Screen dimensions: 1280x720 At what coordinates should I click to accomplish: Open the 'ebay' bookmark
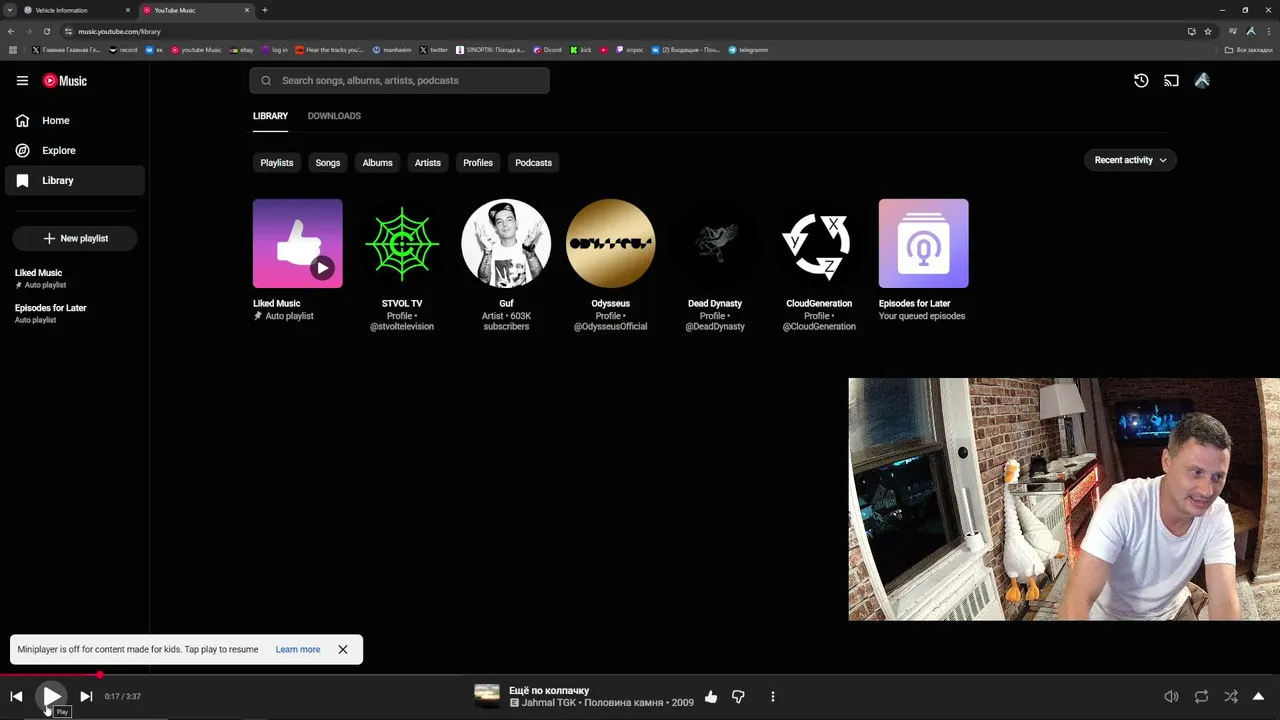point(241,50)
